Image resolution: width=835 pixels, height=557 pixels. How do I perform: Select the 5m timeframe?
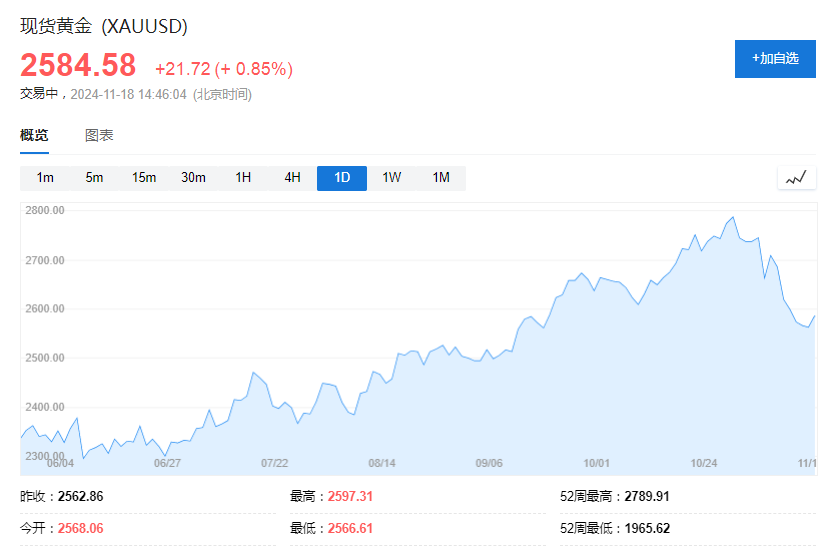[94, 178]
